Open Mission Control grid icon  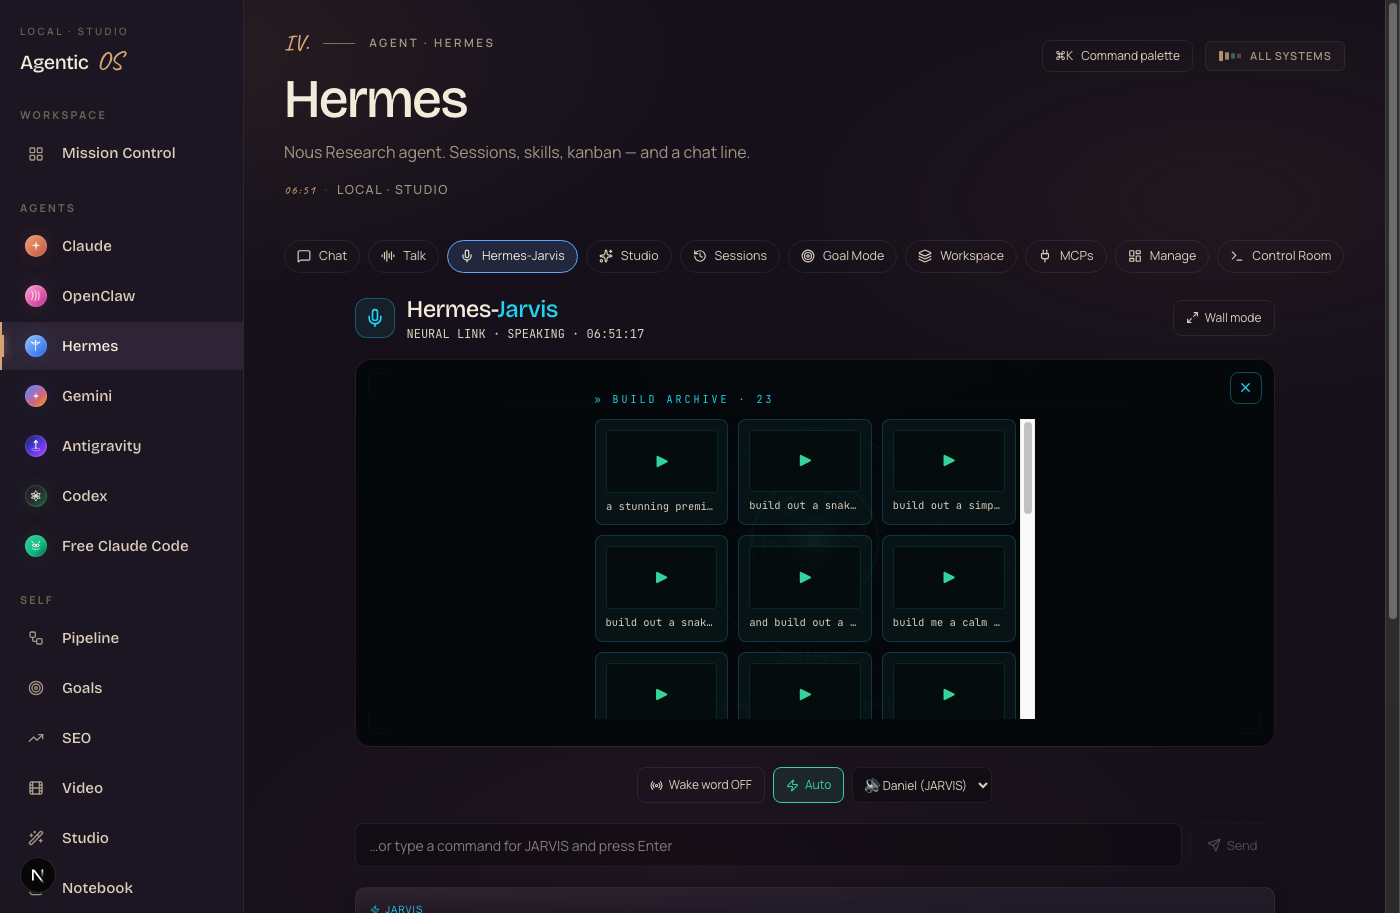(x=36, y=153)
